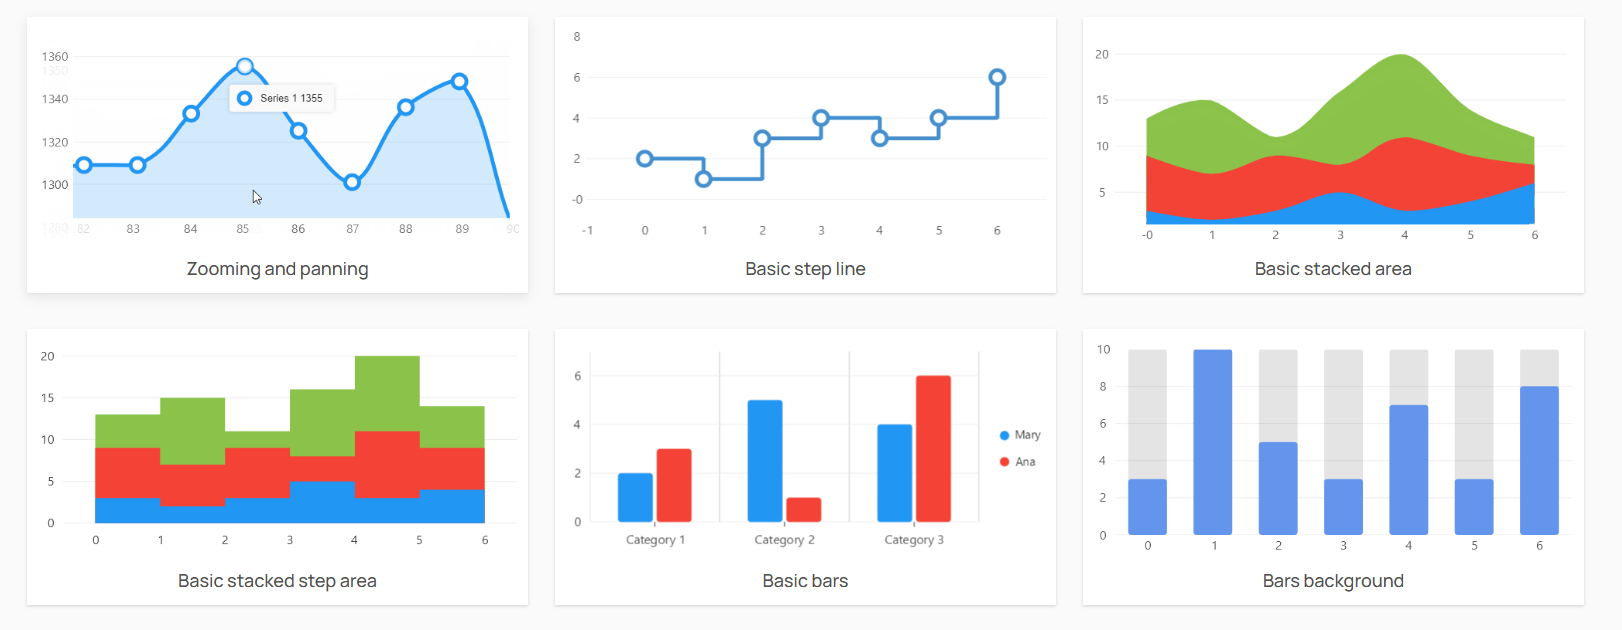Open the Basic stacked step area example
Viewport: 1622px width, 630px height.
(277, 581)
